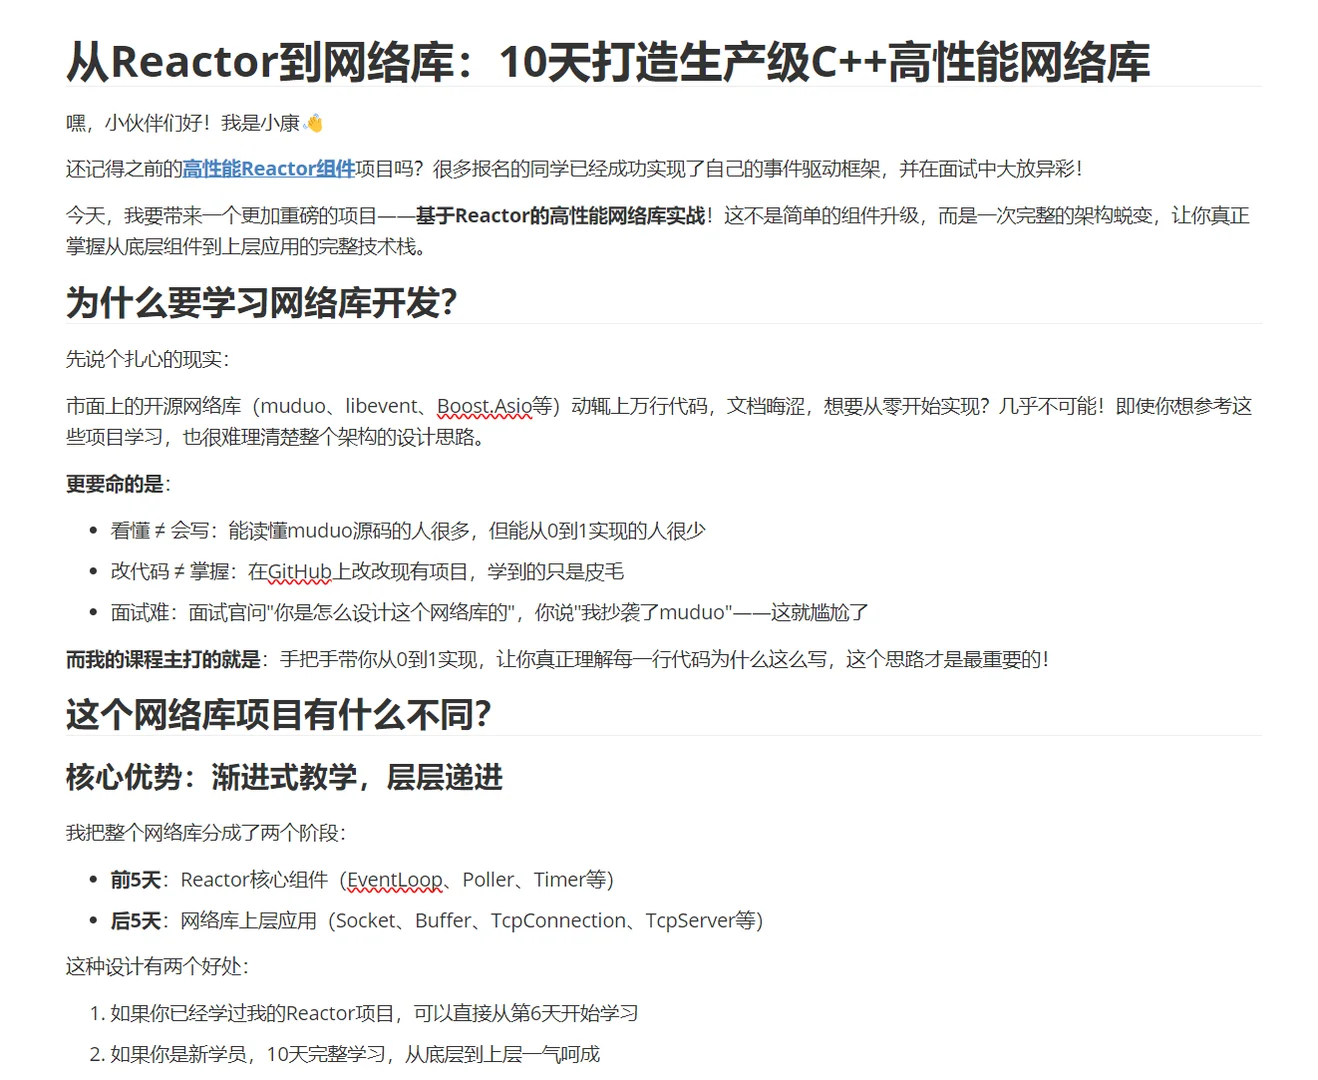
Task: Select the subheading 核心优势：渐进式教学，层层递进
Action: (x=285, y=777)
